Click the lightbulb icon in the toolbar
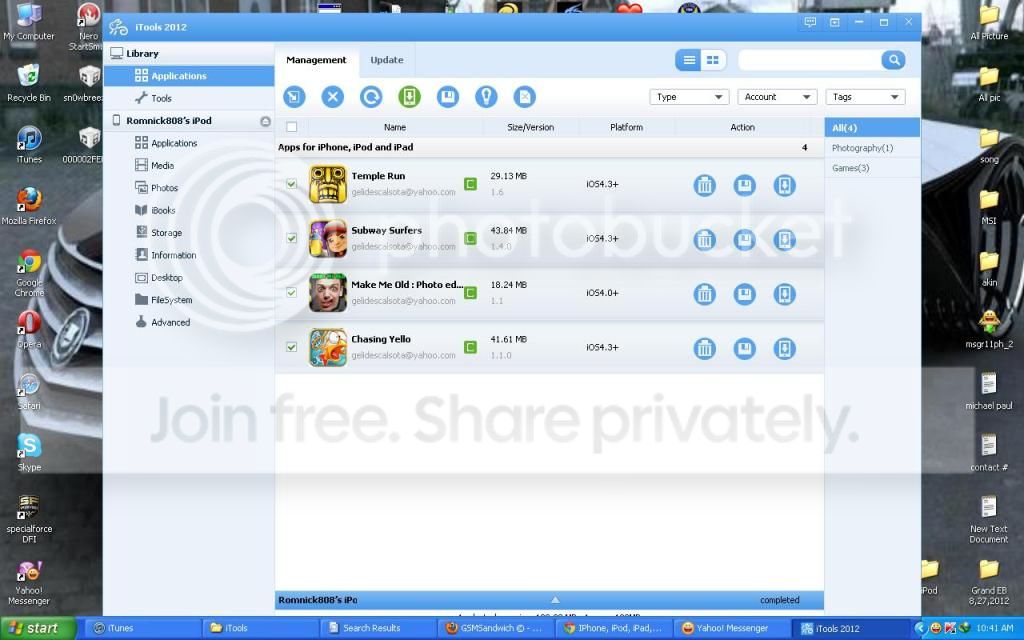The width and height of the screenshot is (1024, 640). (486, 97)
